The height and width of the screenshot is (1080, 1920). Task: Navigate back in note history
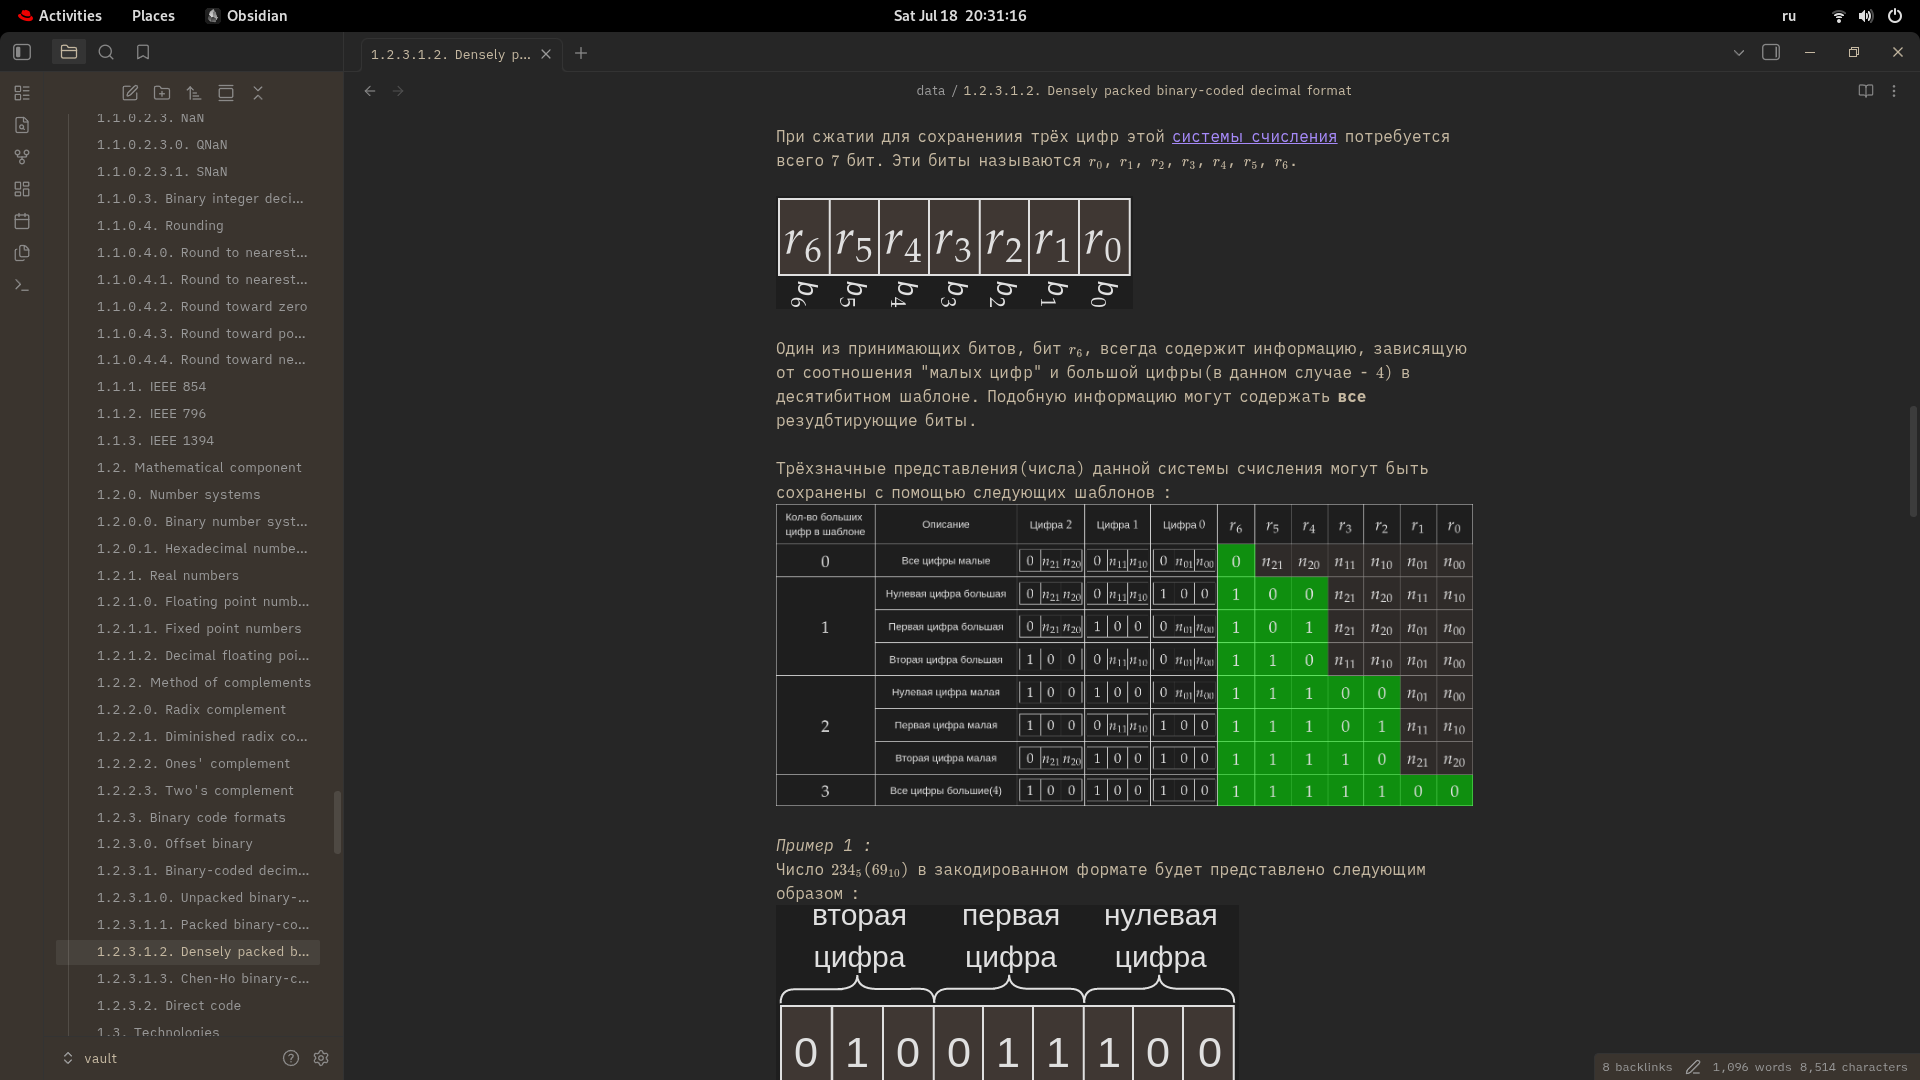[370, 91]
